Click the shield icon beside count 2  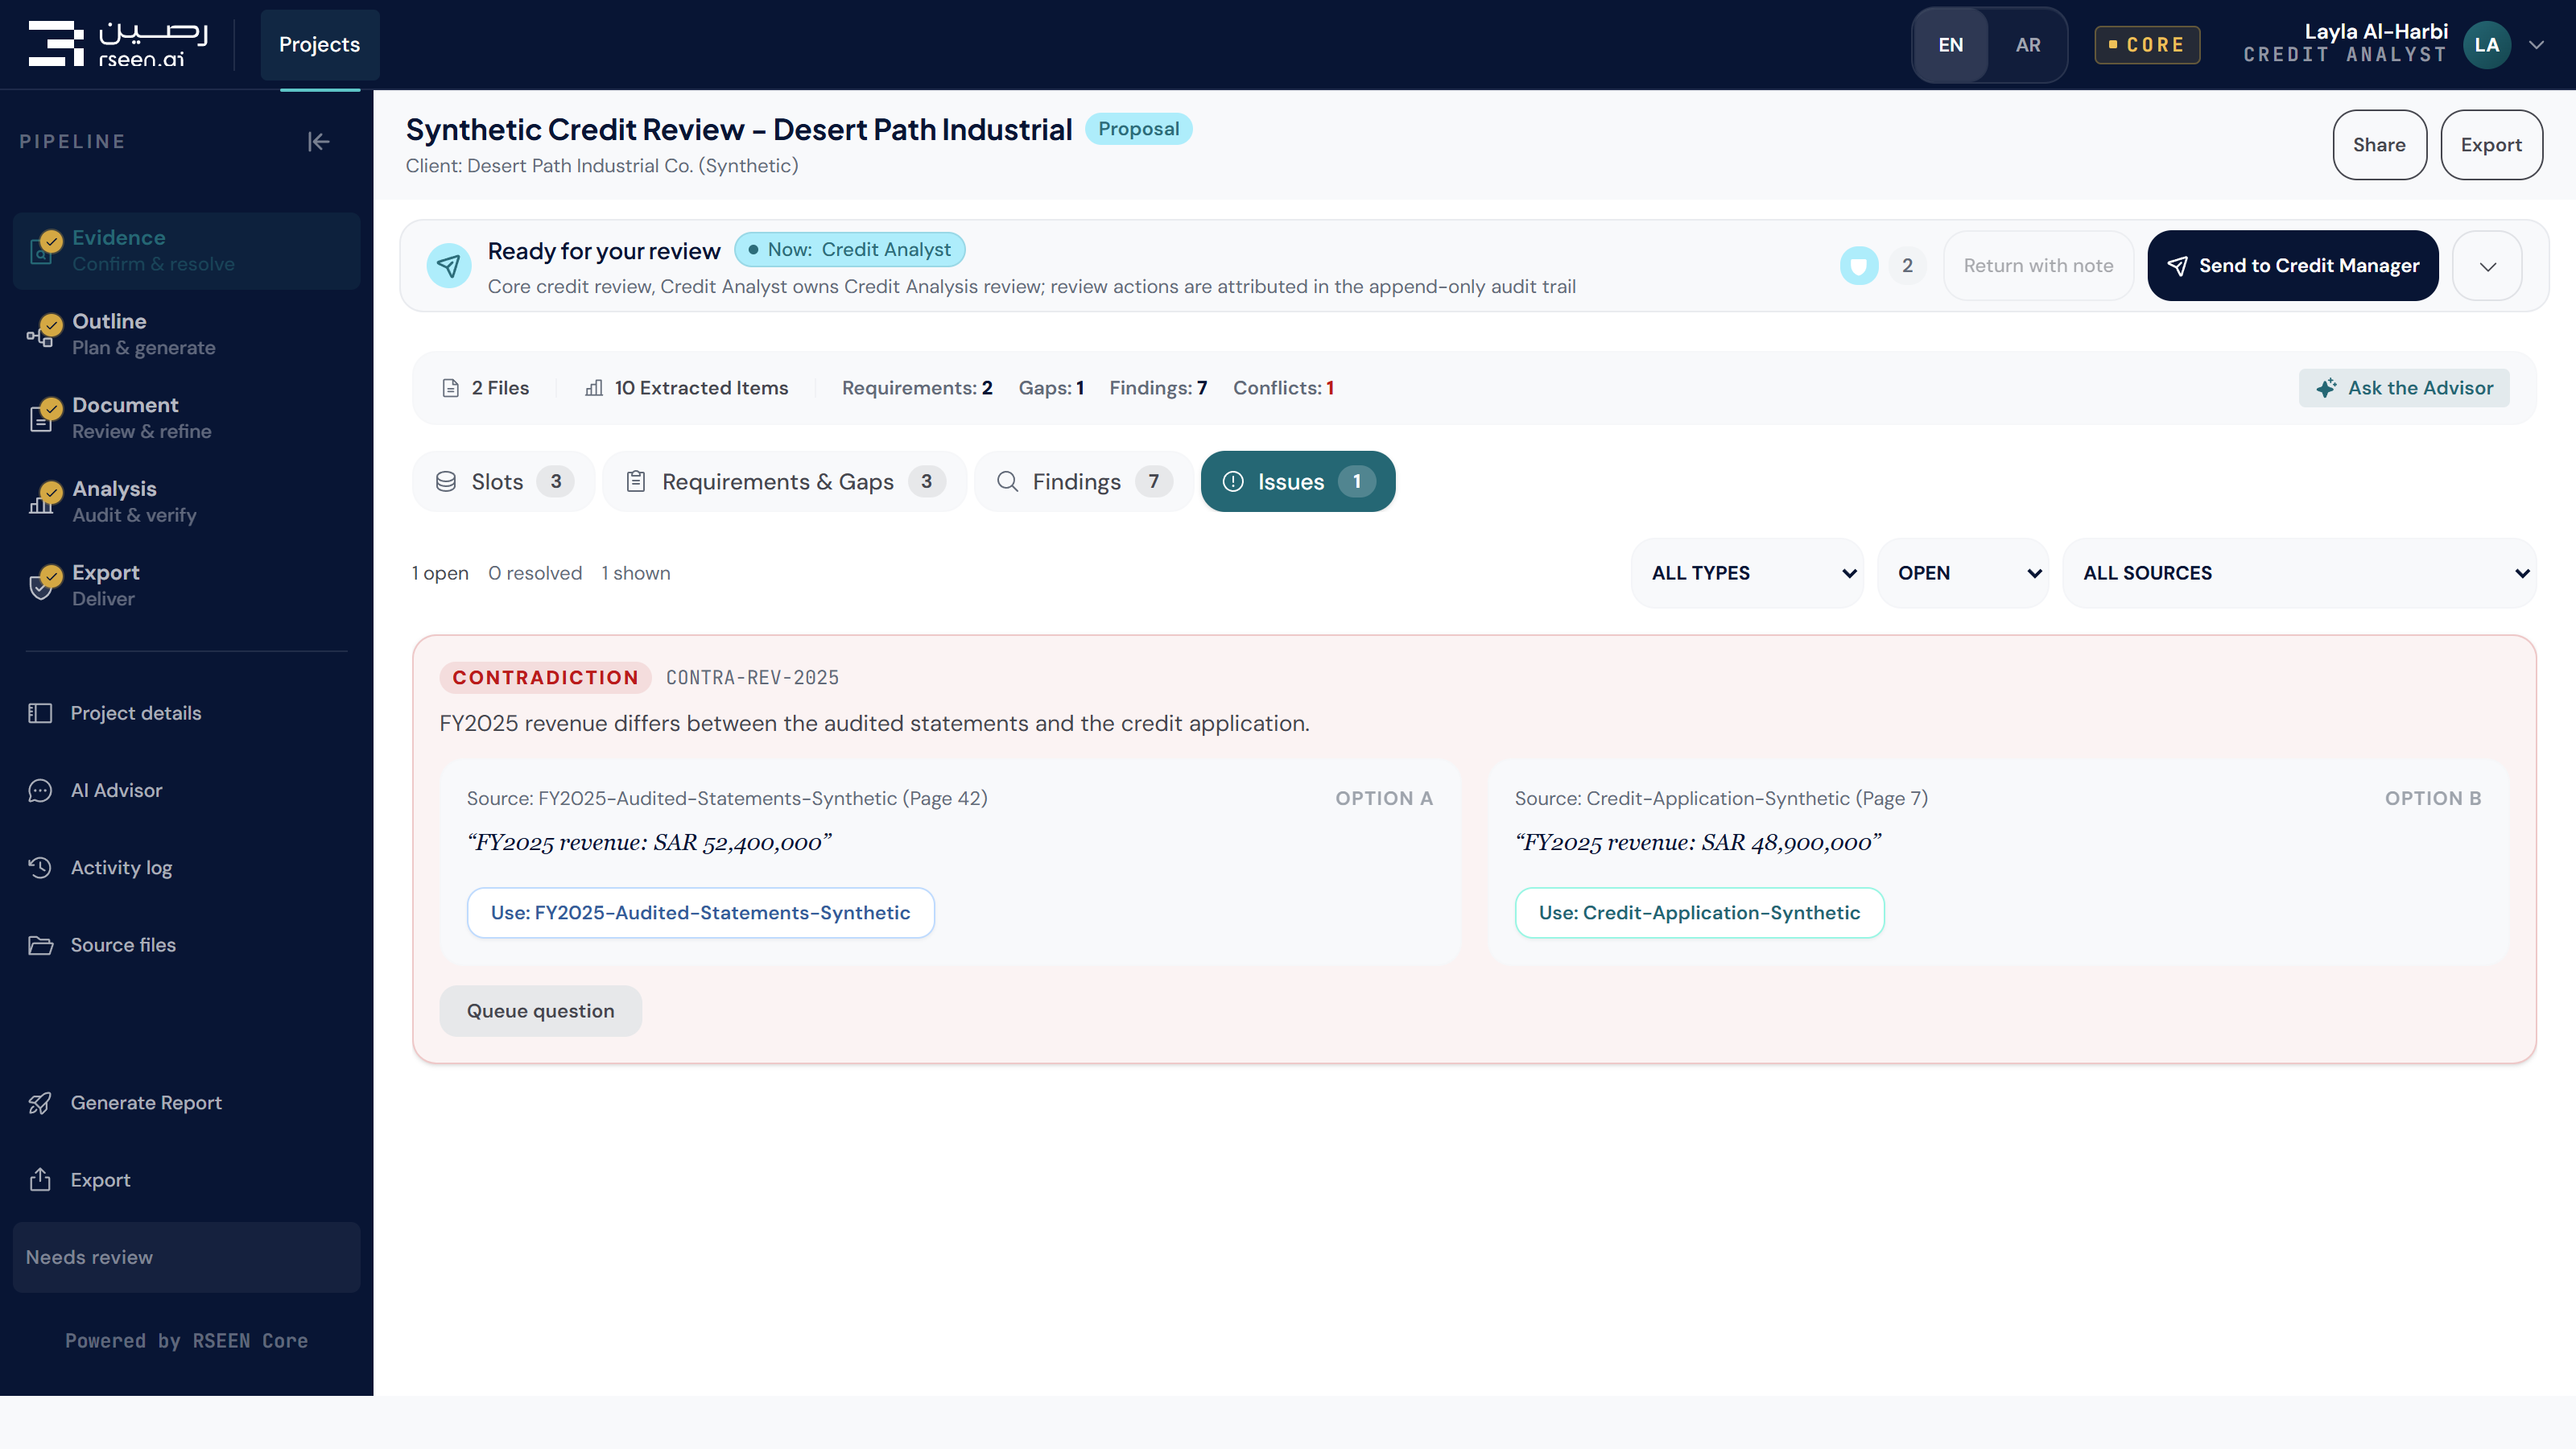(x=1859, y=266)
